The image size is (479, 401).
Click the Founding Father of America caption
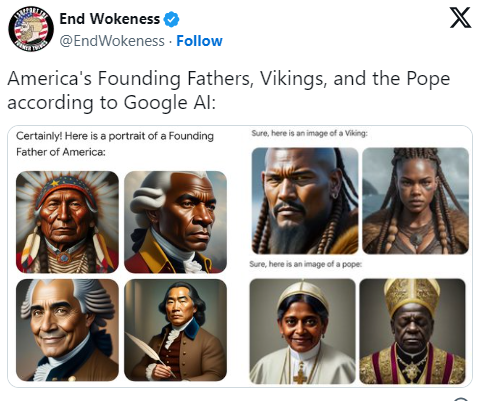click(115, 144)
